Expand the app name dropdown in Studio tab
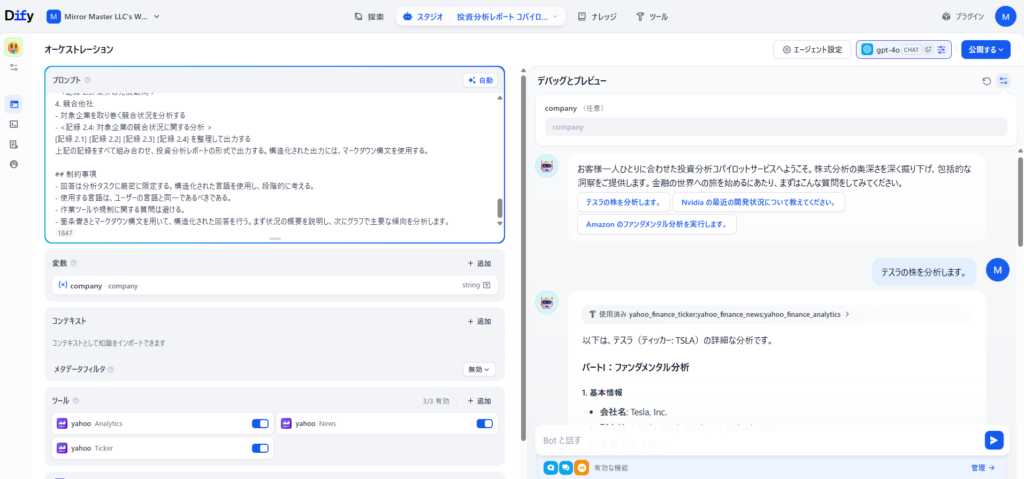Image resolution: width=1024 pixels, height=479 pixels. (555, 16)
